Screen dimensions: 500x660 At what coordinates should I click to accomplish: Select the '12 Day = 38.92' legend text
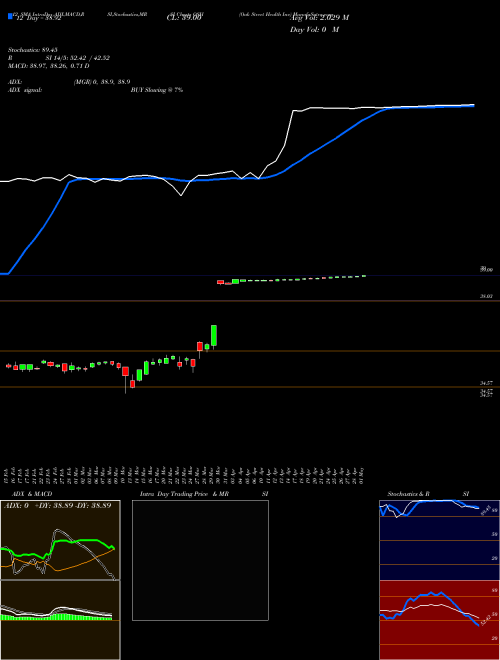(x=38, y=18)
